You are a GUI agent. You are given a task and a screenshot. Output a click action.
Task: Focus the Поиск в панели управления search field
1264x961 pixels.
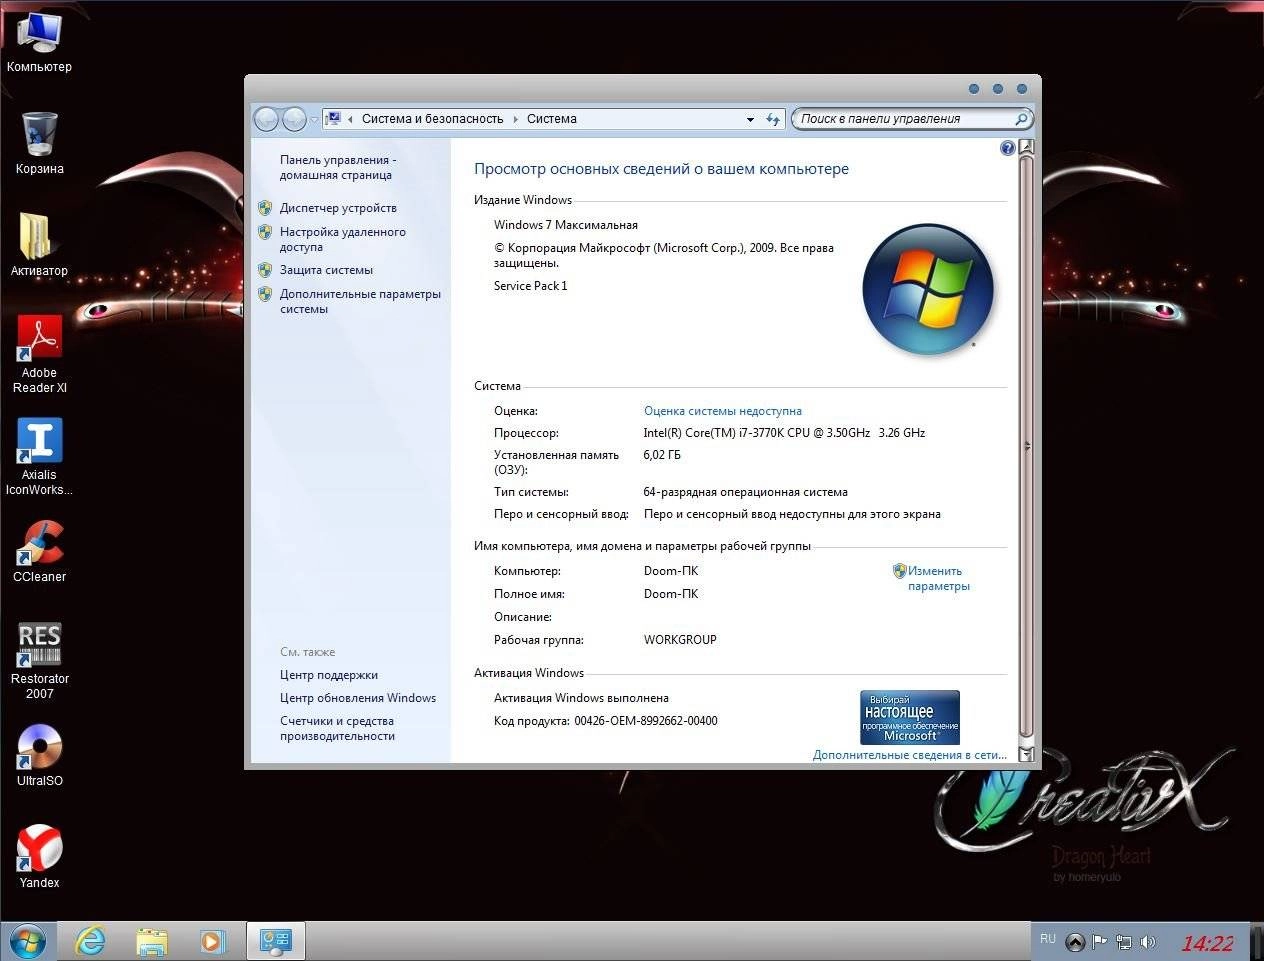[904, 119]
